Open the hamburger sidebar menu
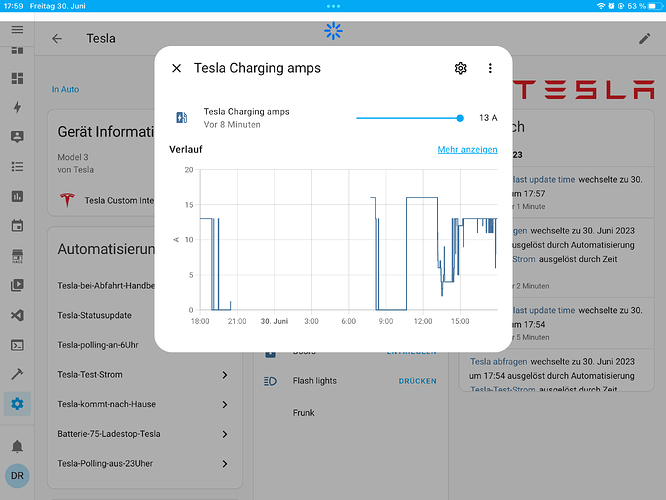 coord(17,30)
